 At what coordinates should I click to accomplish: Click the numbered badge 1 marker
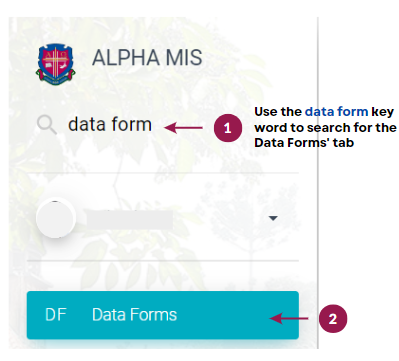tap(228, 128)
